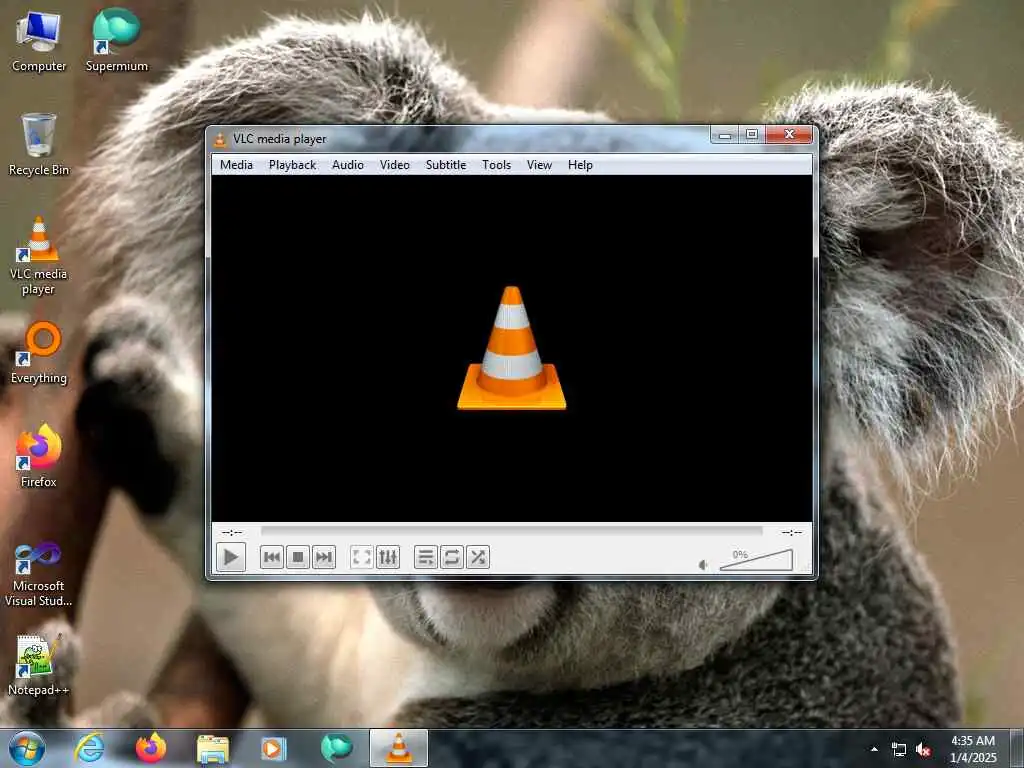Unmute audio via speaker icon in VLC
Screen dimensions: 1024x768
703,564
